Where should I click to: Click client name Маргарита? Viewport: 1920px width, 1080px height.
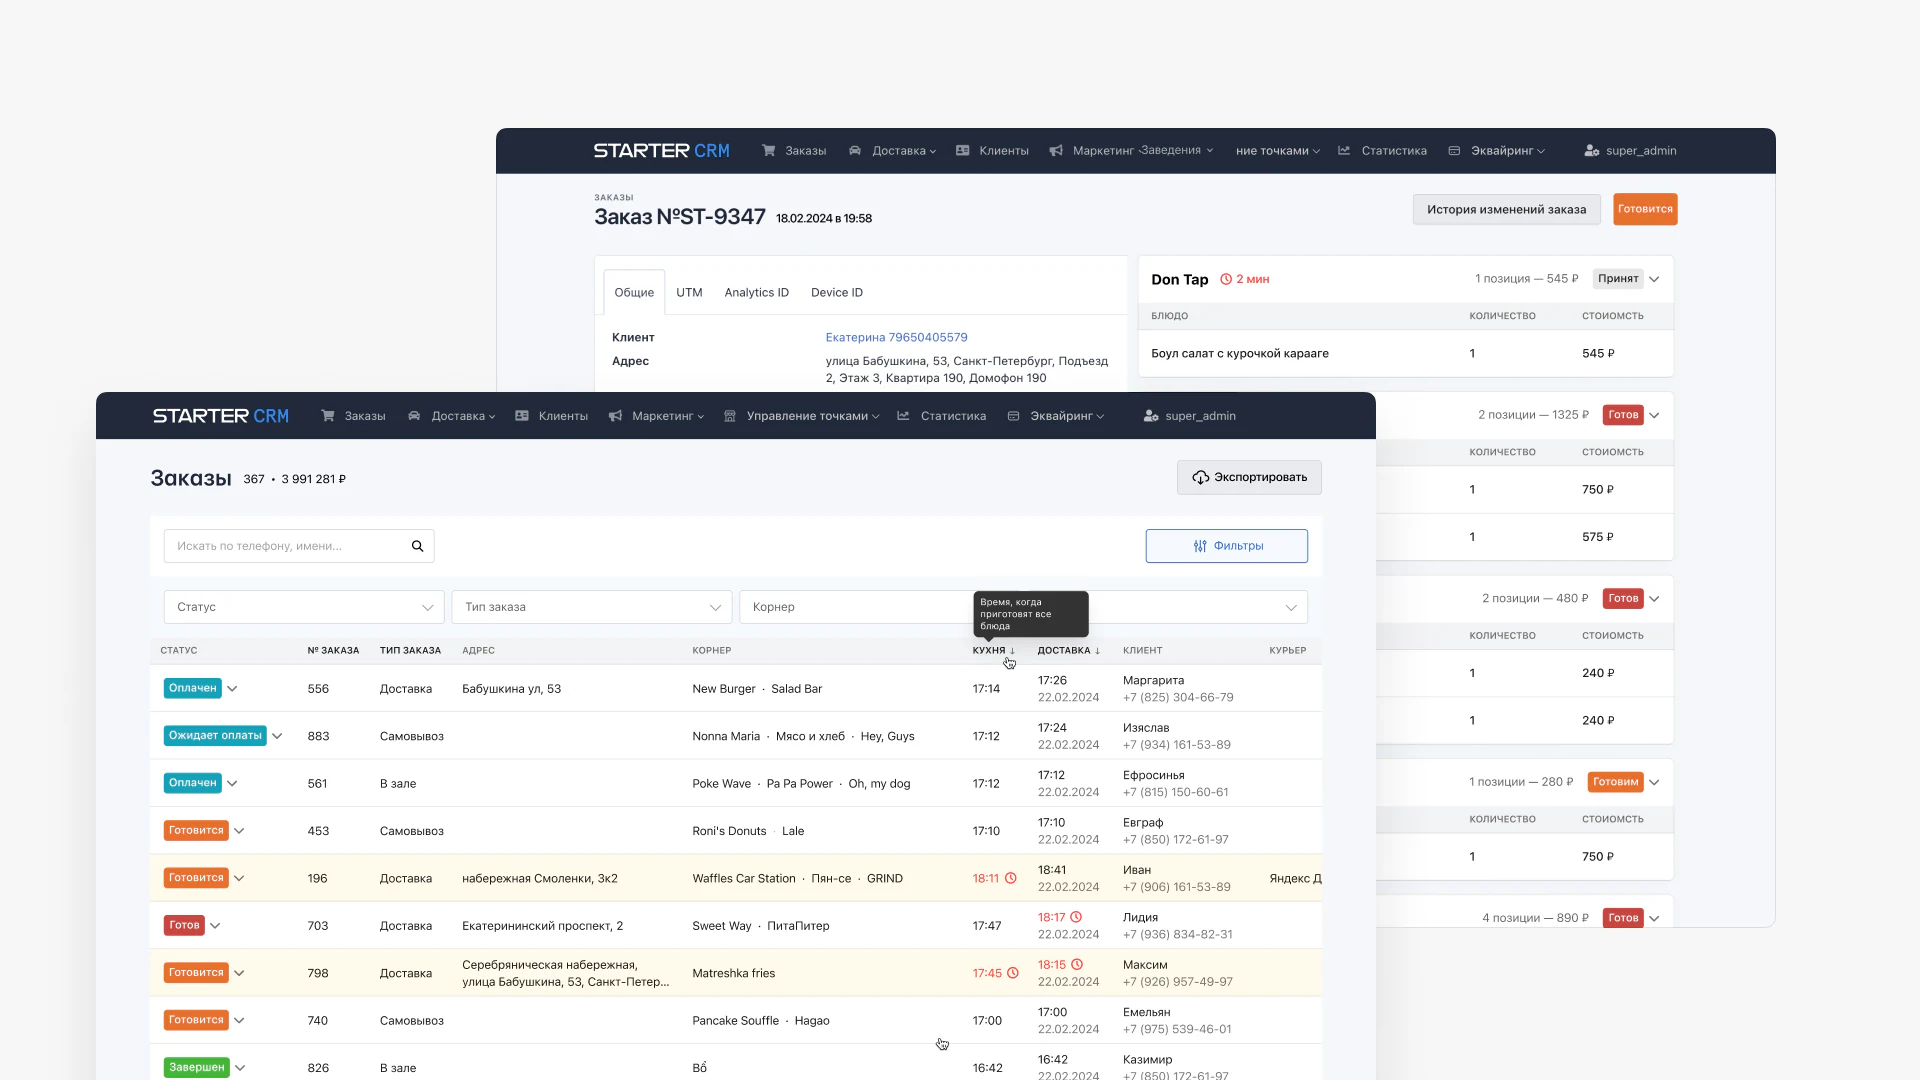1153,681
